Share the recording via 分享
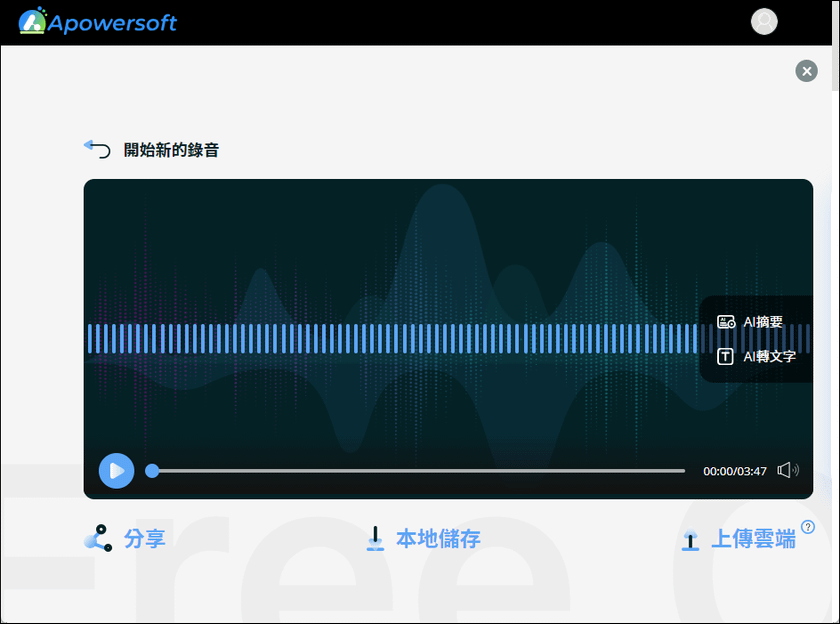The image size is (840, 624). tap(145, 538)
